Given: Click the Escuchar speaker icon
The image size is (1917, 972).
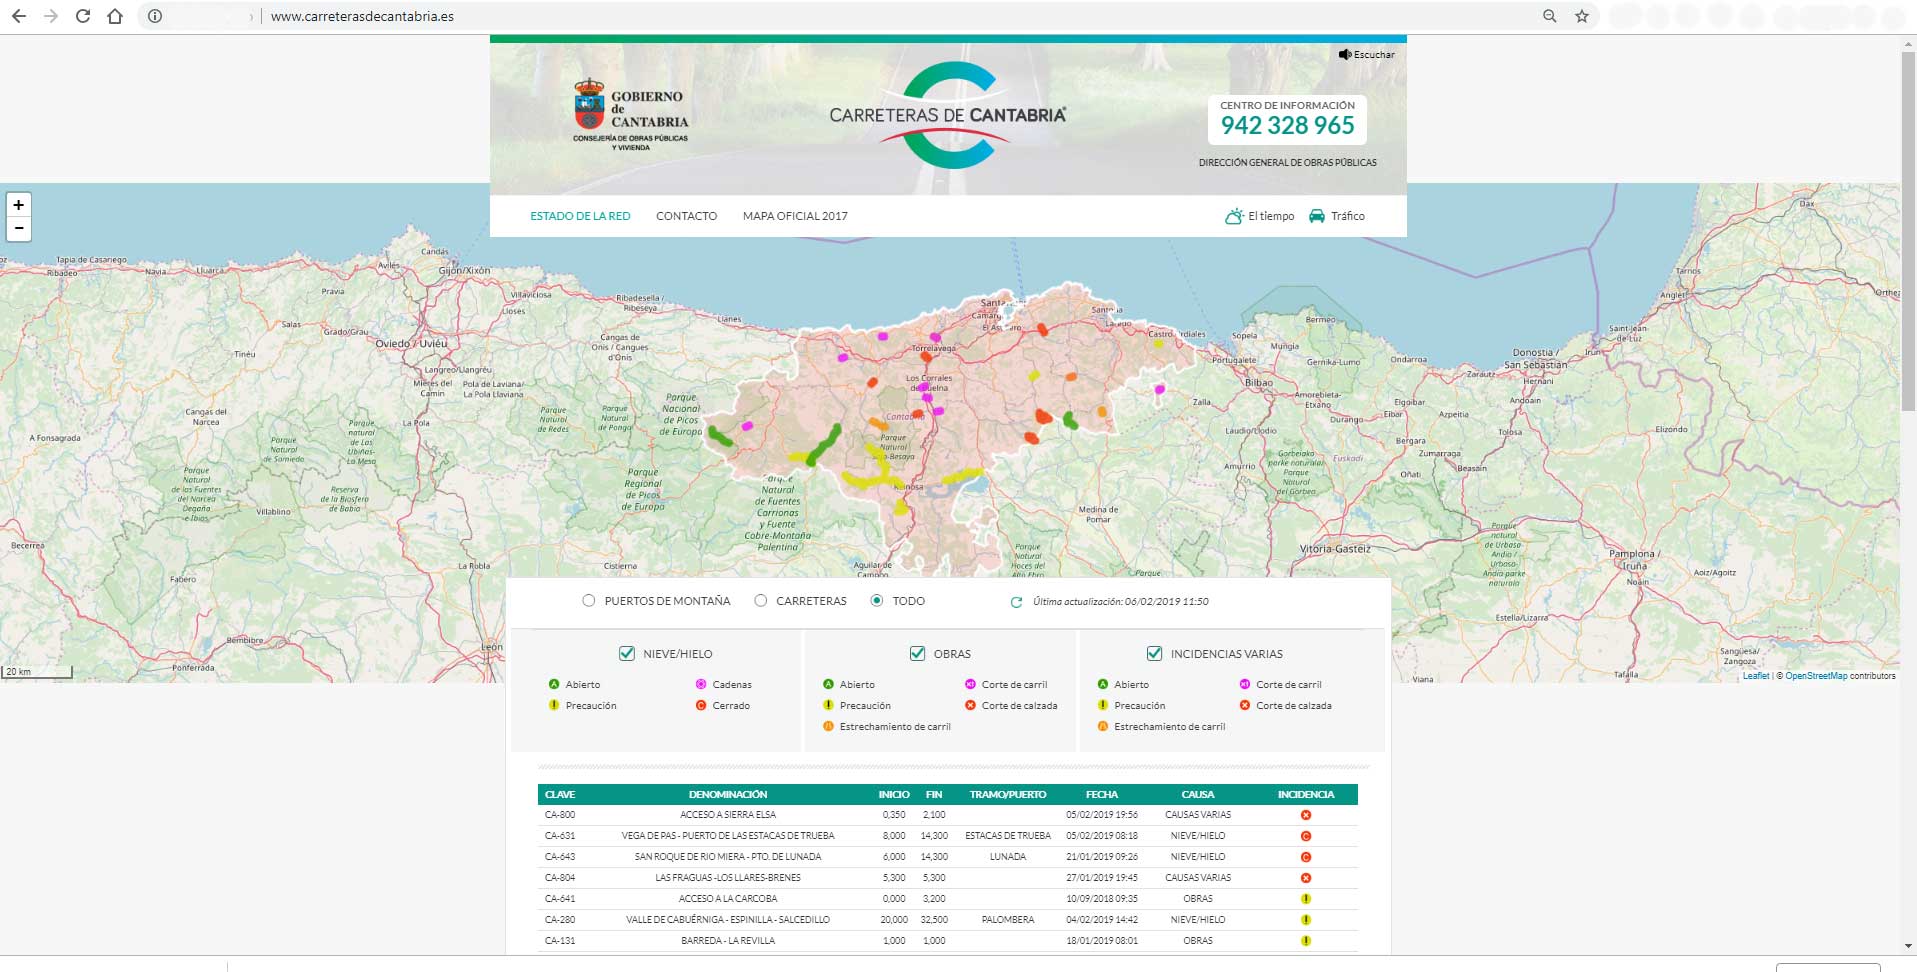Looking at the screenshot, I should (x=1345, y=55).
